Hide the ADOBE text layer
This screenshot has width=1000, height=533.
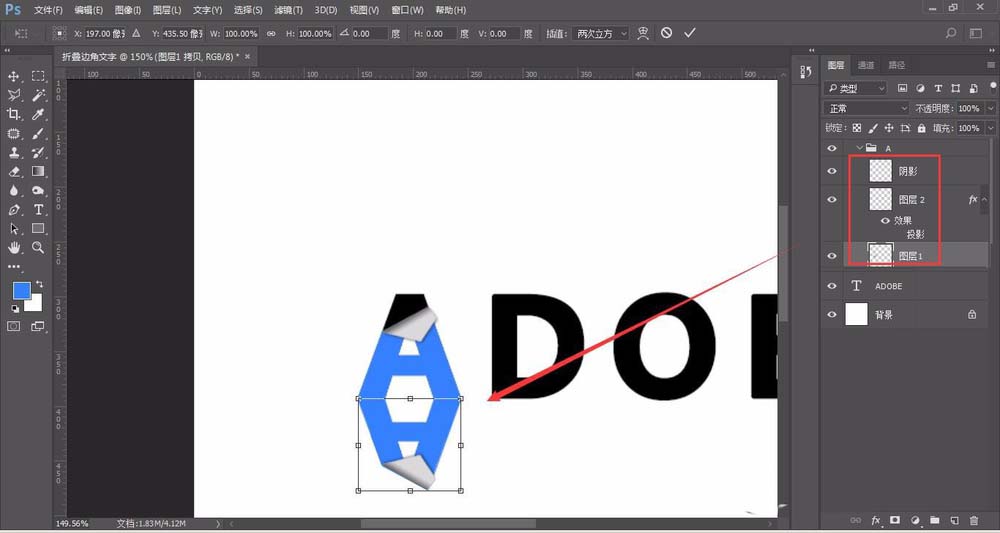(x=831, y=286)
